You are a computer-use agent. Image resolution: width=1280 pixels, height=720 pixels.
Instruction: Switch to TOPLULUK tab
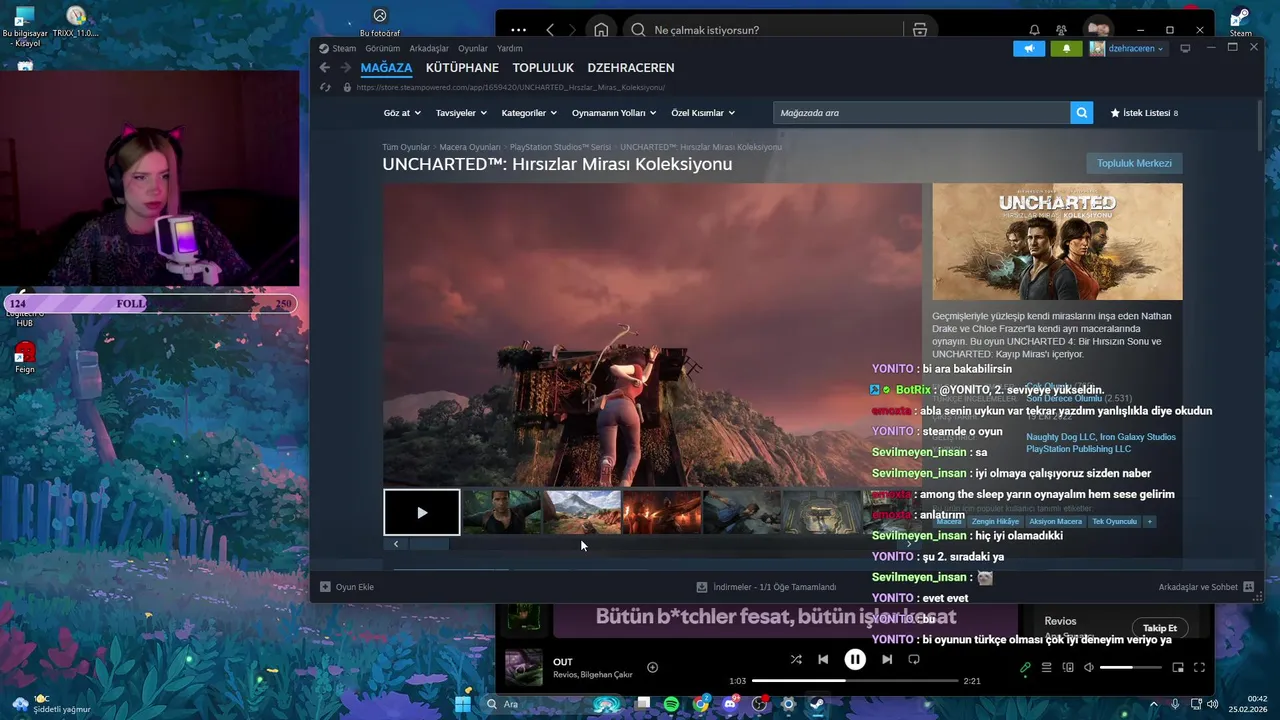tap(543, 68)
